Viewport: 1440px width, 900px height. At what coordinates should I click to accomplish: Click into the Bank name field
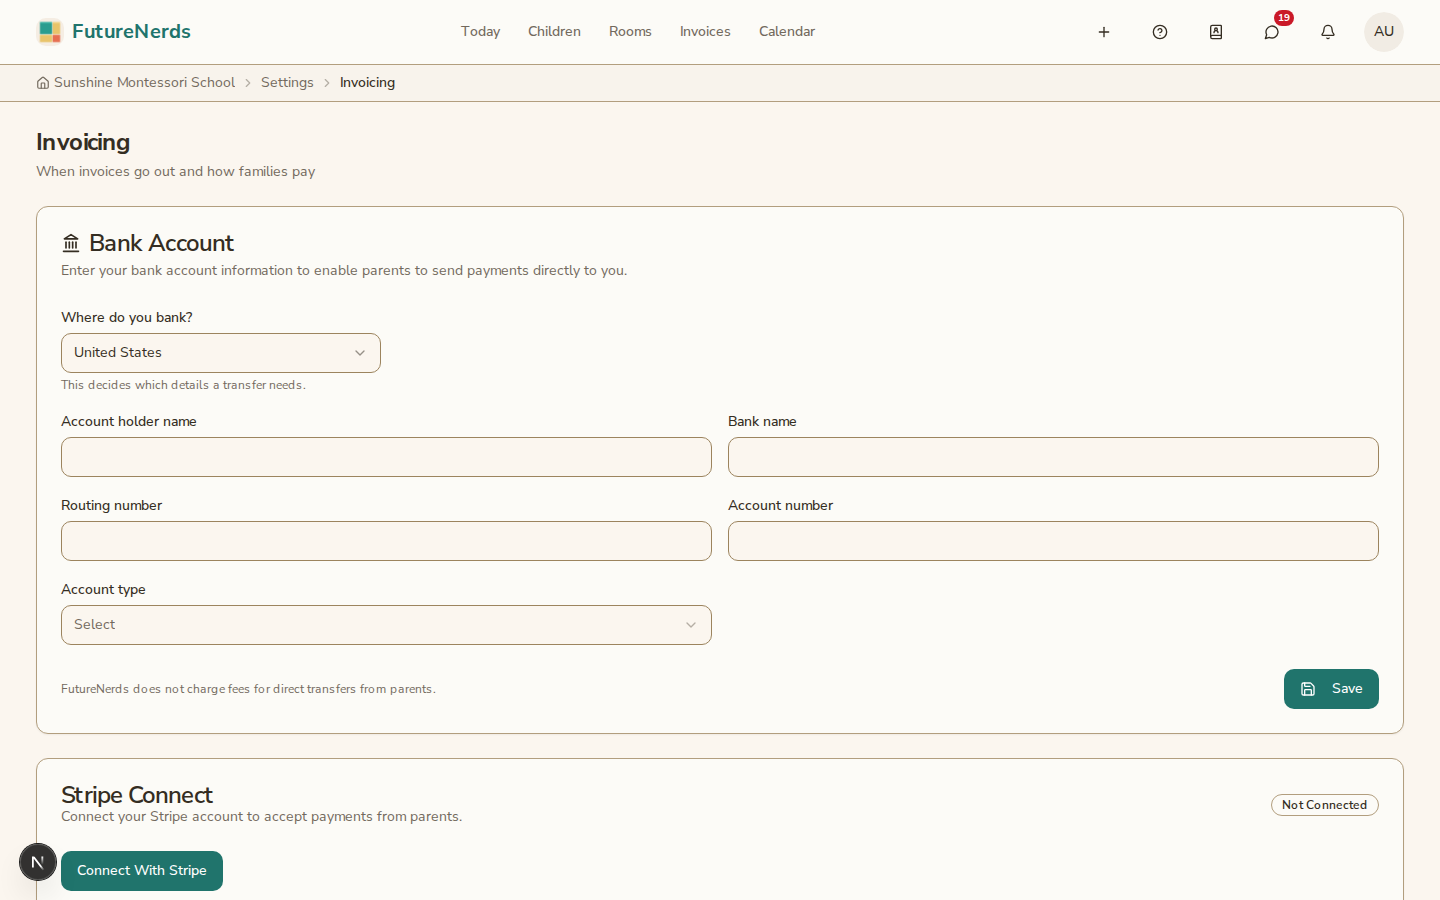pyautogui.click(x=1053, y=457)
